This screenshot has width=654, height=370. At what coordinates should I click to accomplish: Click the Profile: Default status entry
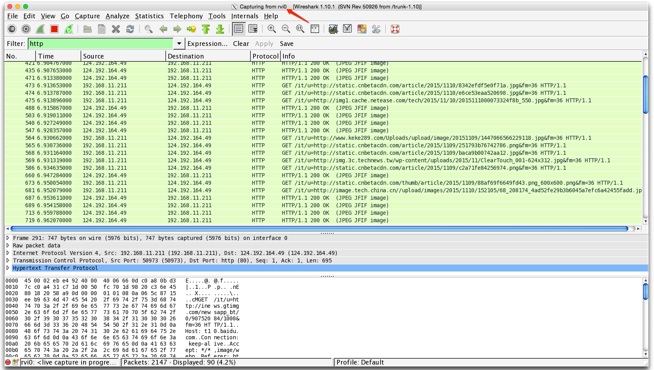pos(360,362)
